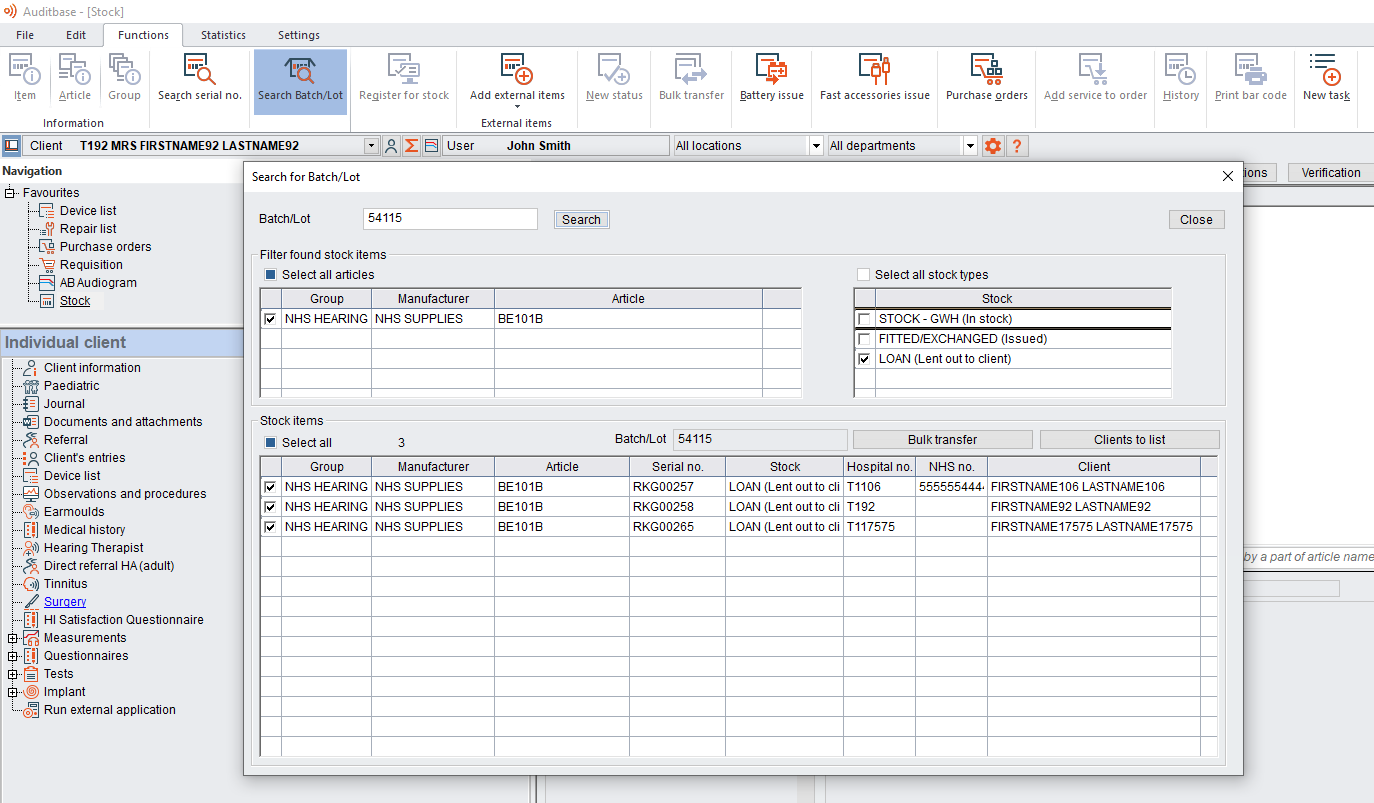Click the red question mark help icon
Viewport: 1374px width, 803px height.
(1016, 146)
